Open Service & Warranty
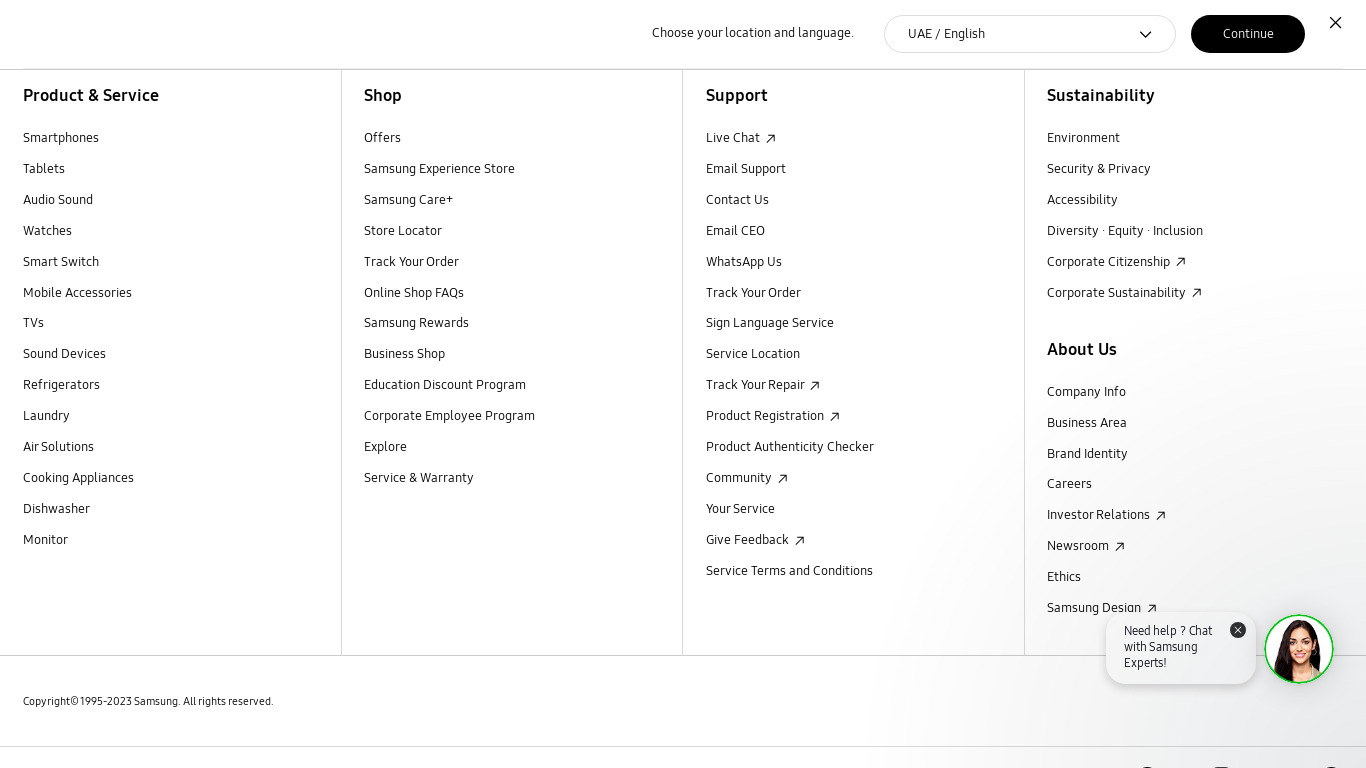 coord(419,478)
